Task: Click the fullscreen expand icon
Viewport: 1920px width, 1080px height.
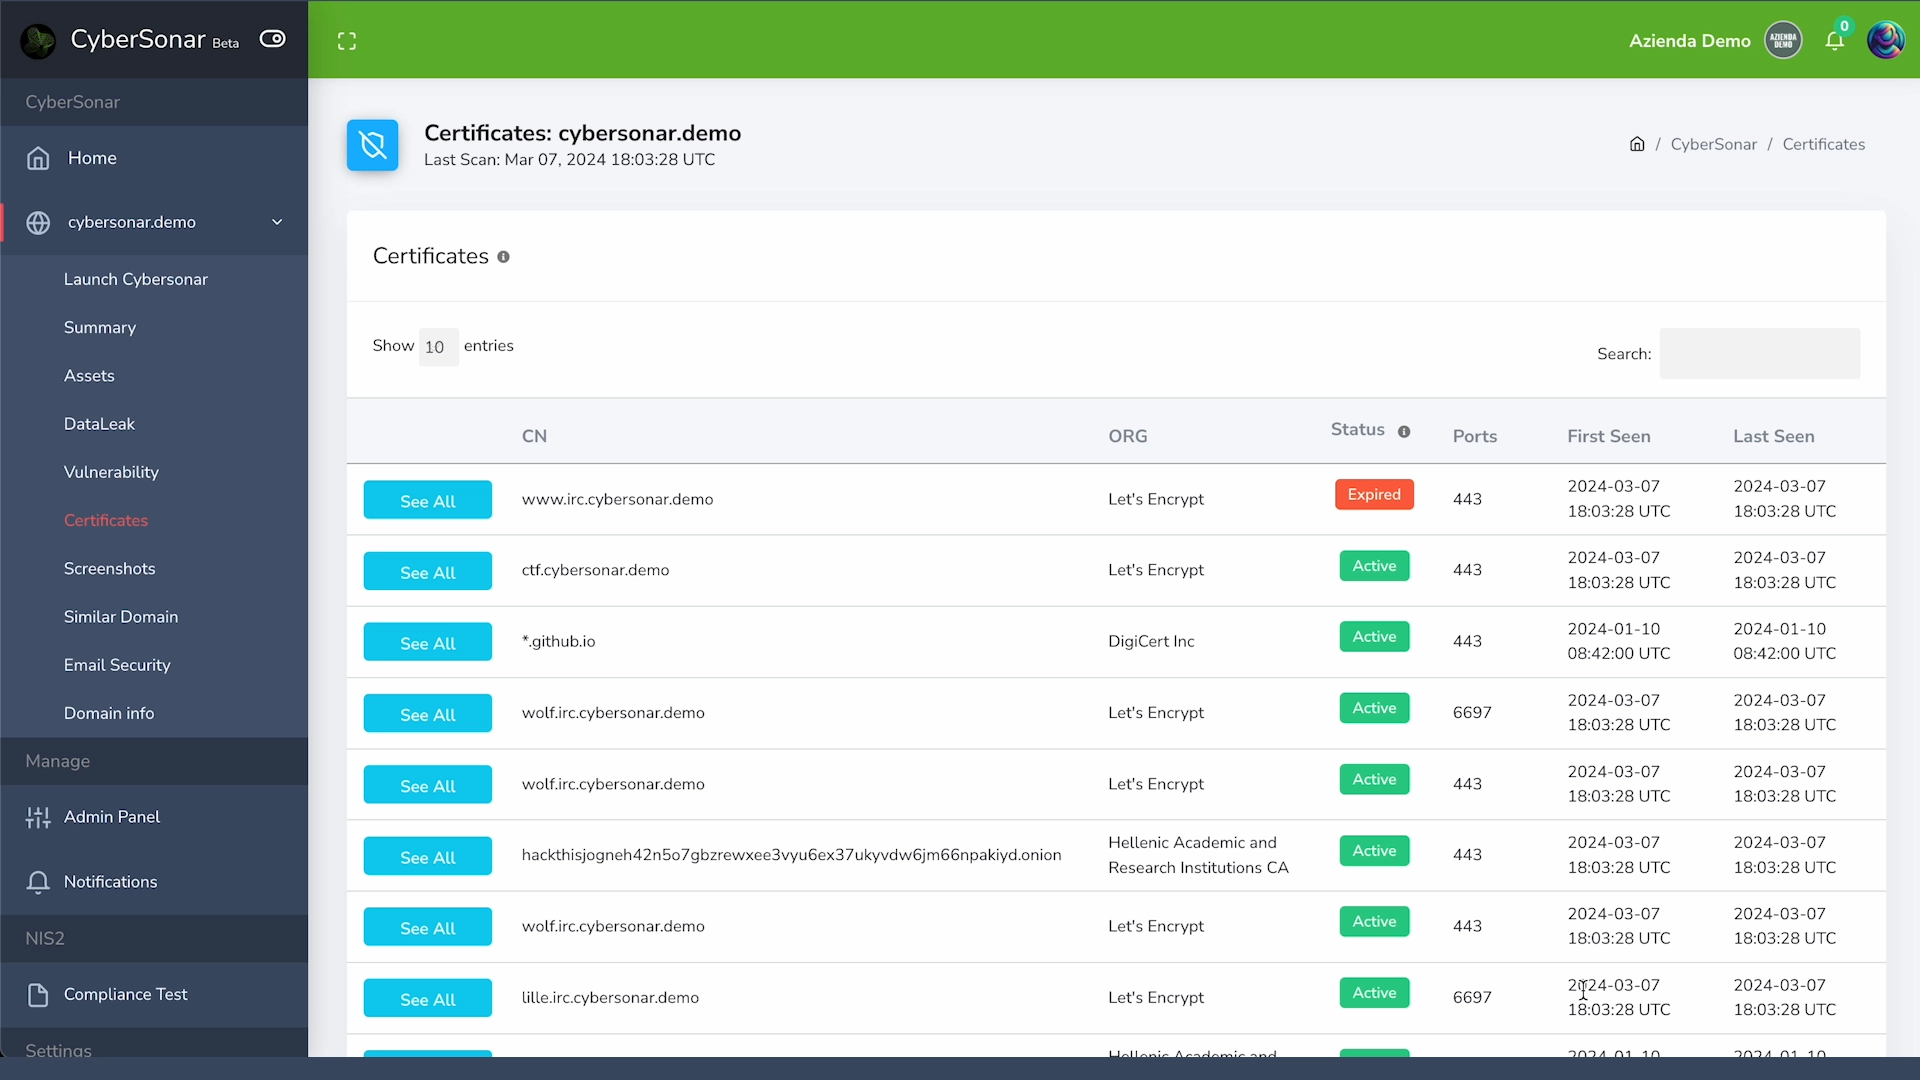Action: tap(347, 41)
